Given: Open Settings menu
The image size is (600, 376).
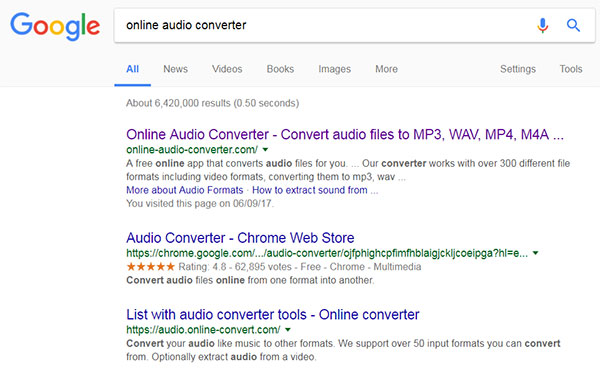Looking at the screenshot, I should [x=518, y=69].
